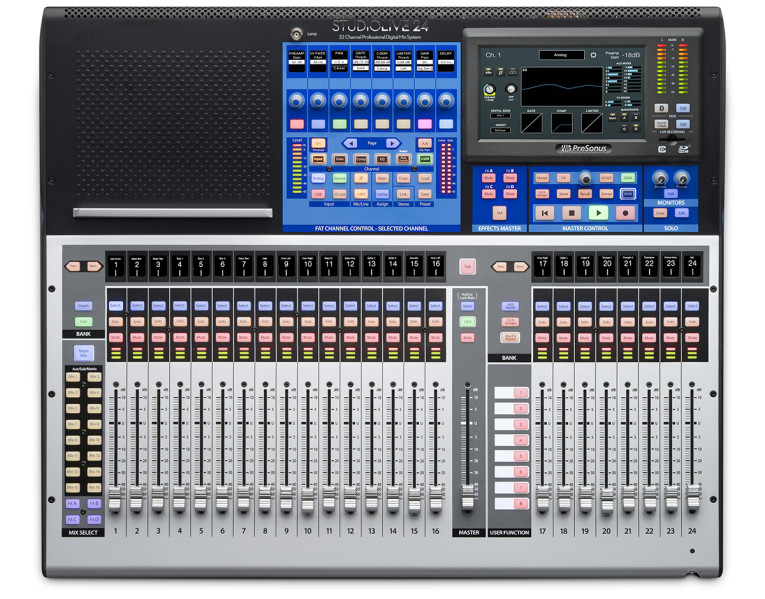Image resolution: width=765 pixels, height=599 pixels.
Task: Select the Main Mix button
Action: [83, 352]
